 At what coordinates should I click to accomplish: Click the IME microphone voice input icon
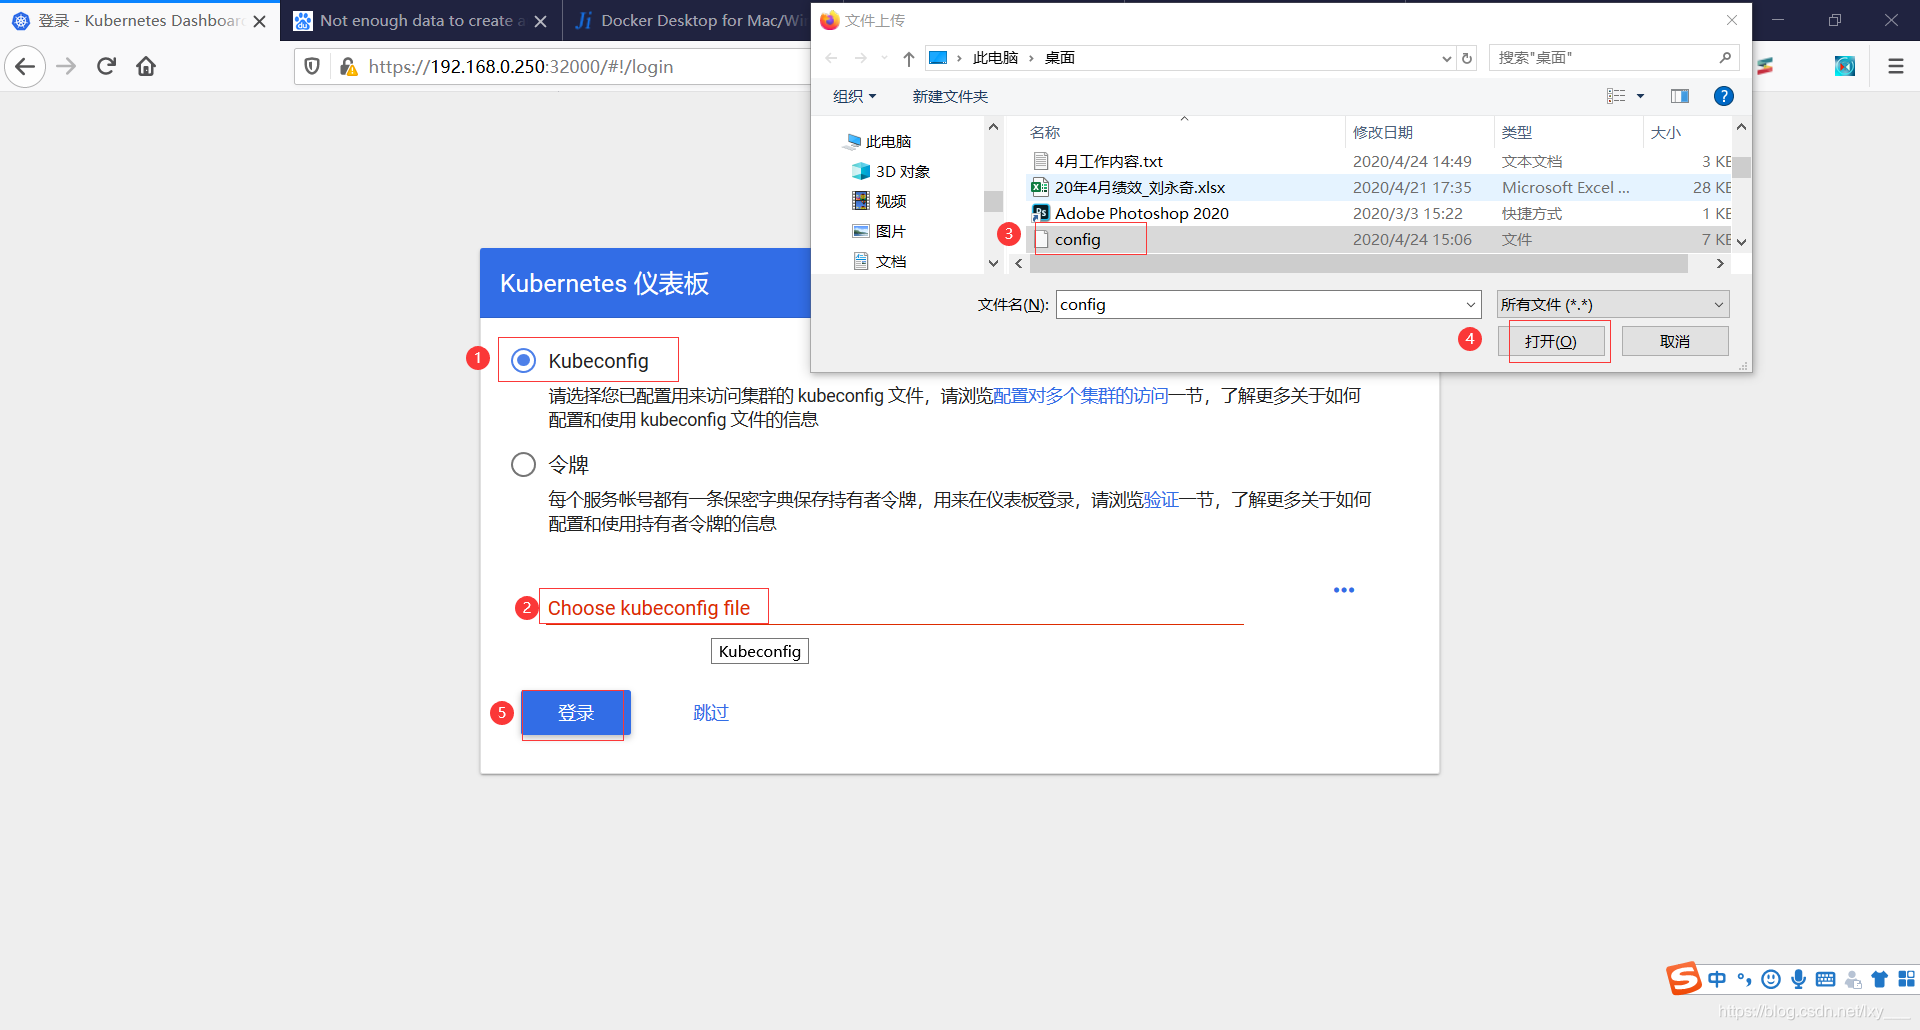click(x=1799, y=979)
